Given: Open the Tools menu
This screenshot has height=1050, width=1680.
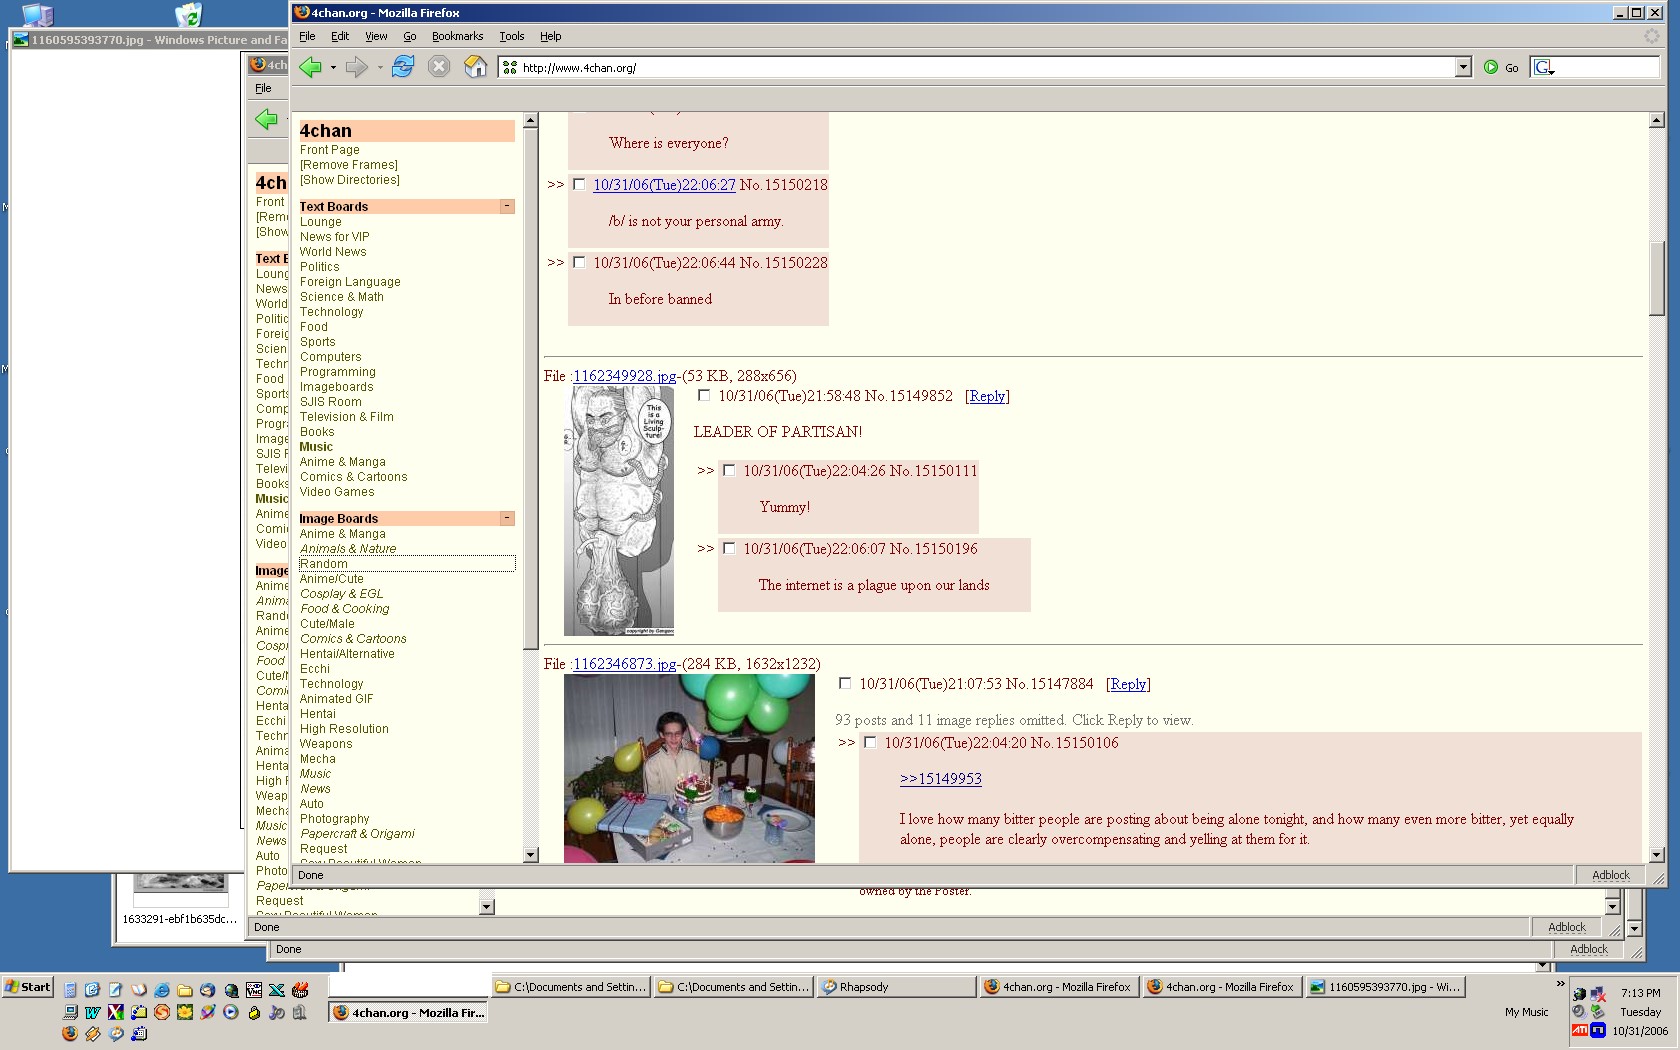Looking at the screenshot, I should click(511, 36).
